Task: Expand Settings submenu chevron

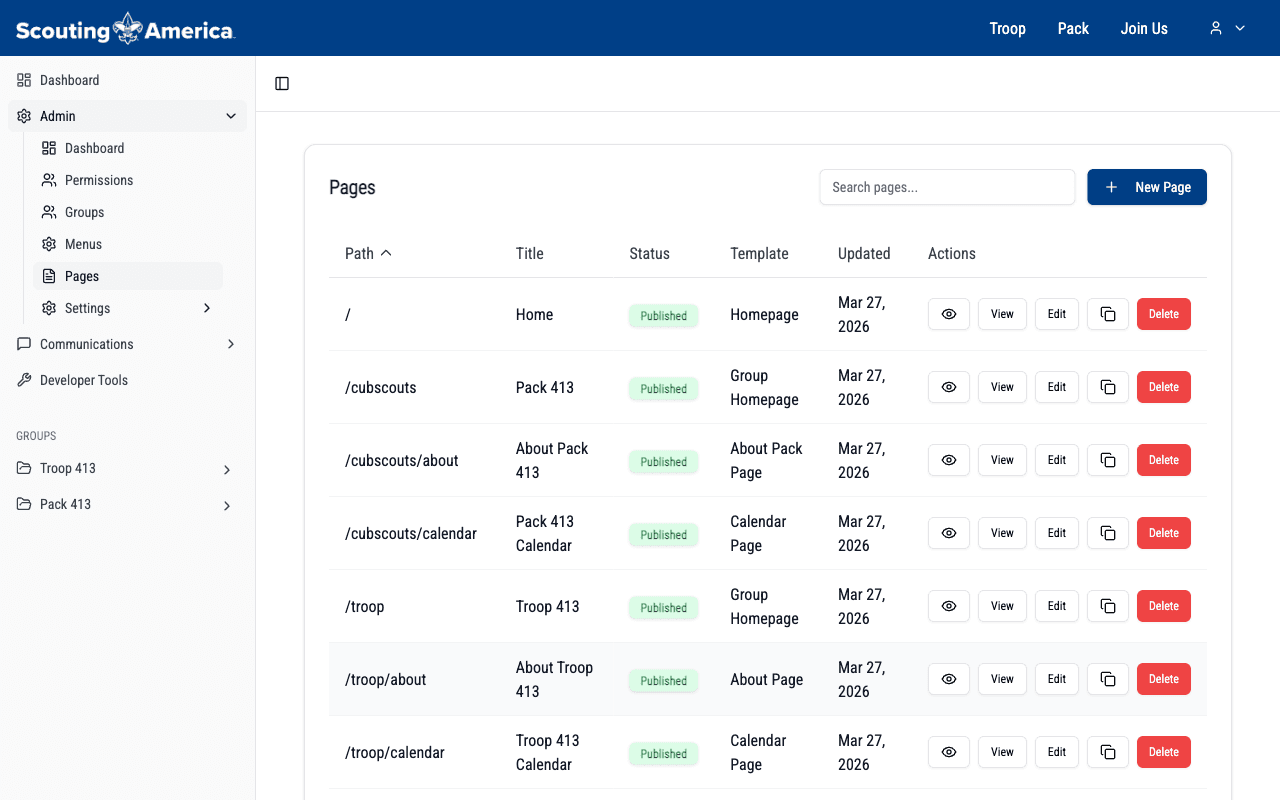Action: (x=207, y=308)
